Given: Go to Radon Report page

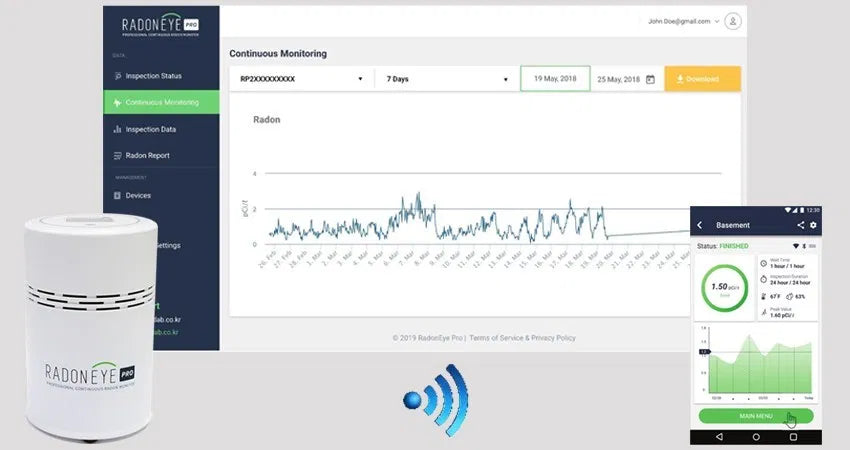Looking at the screenshot, I should [147, 156].
